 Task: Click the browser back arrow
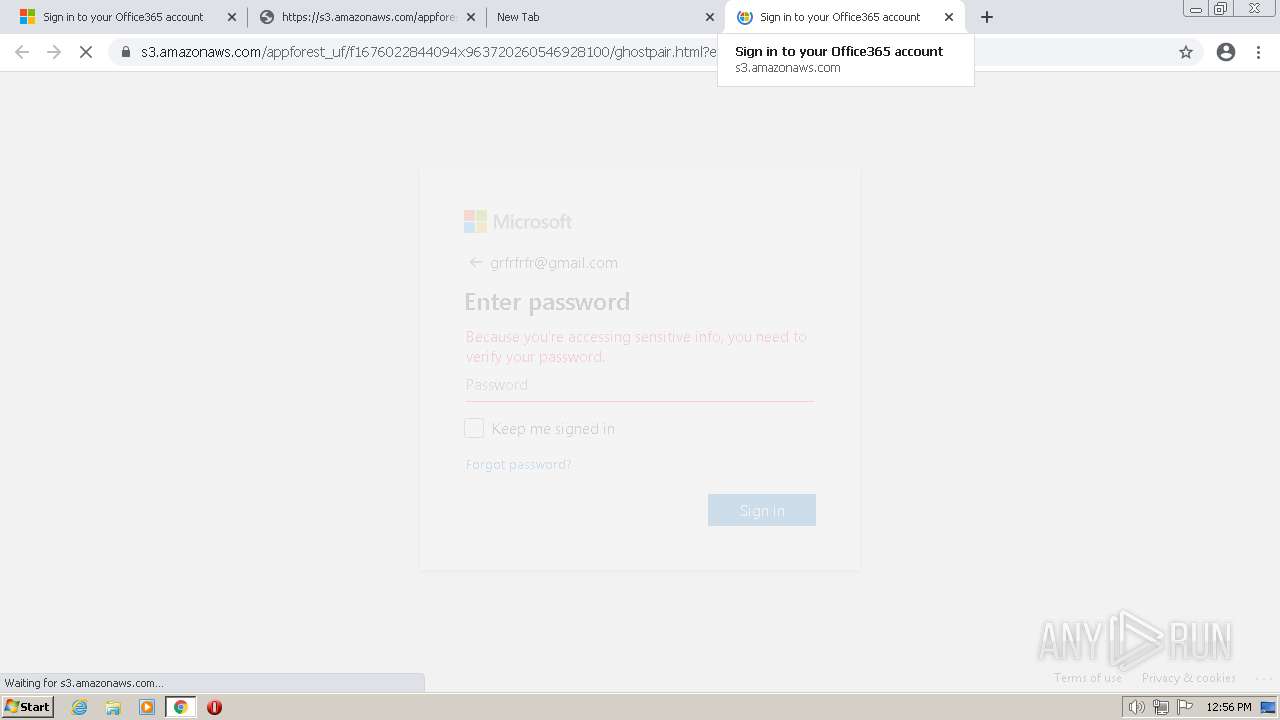(22, 52)
